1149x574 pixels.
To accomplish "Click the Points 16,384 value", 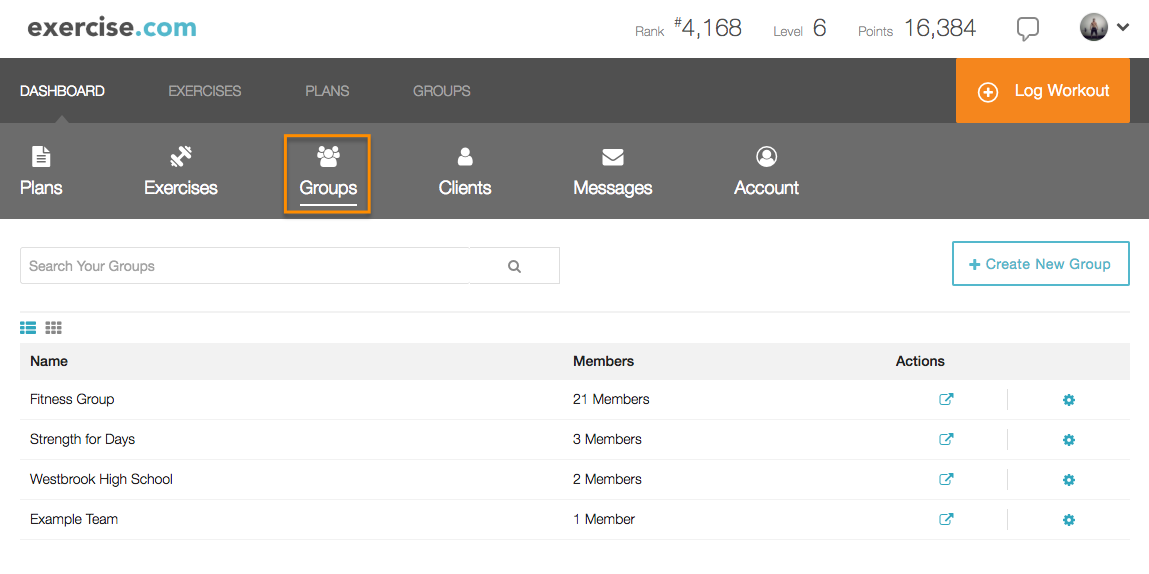I will (940, 29).
